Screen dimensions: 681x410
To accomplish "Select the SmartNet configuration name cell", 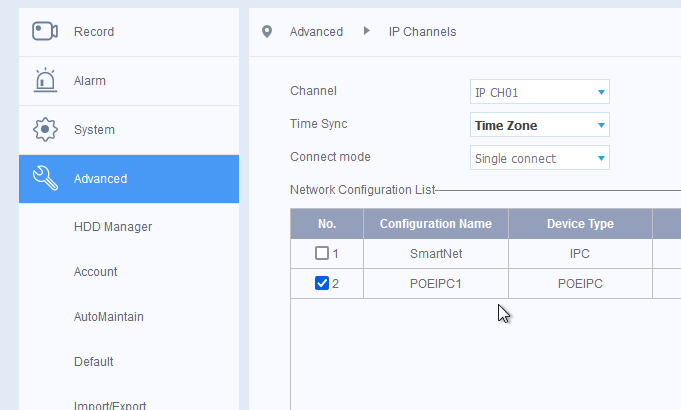I will tap(436, 254).
